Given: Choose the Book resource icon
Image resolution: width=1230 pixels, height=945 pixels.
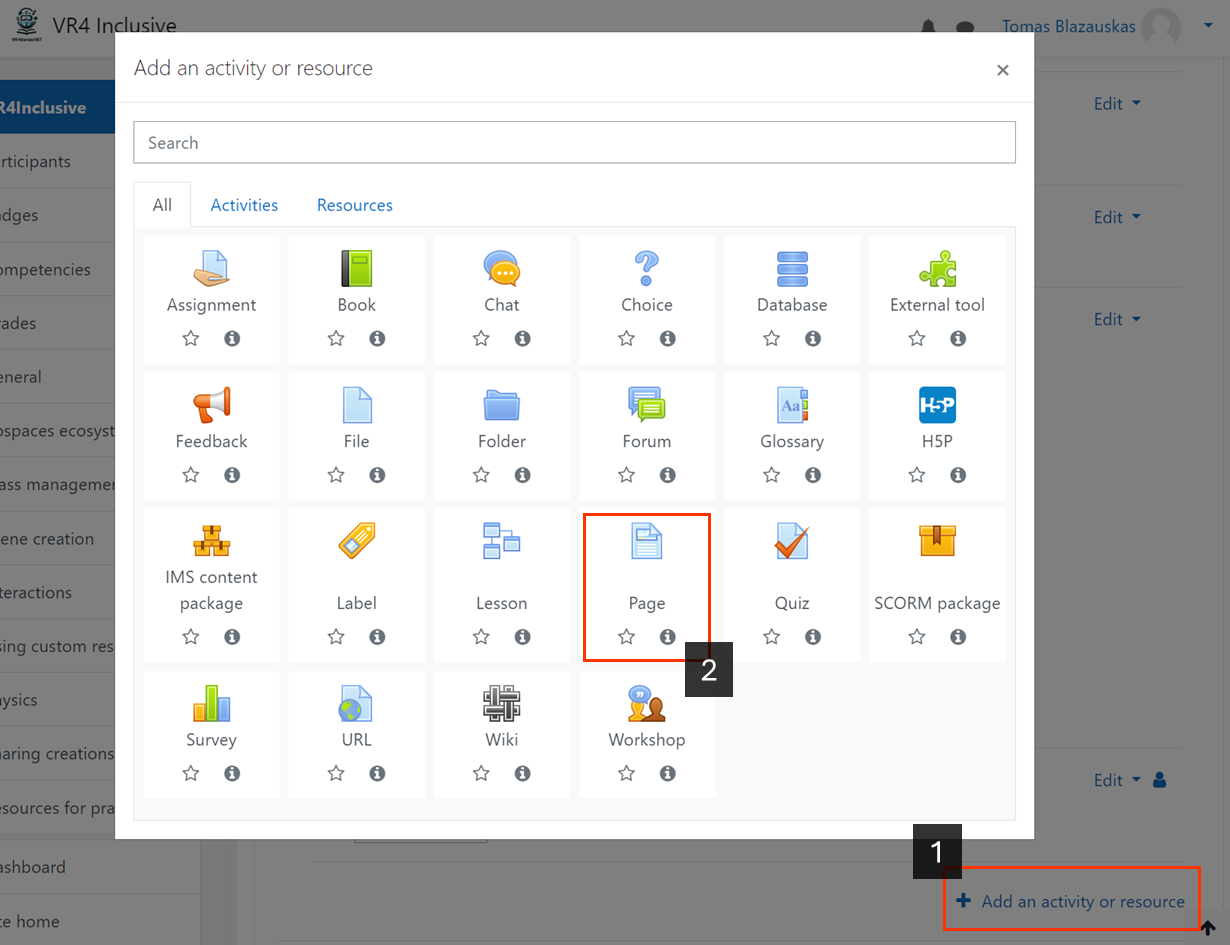Looking at the screenshot, I should click(x=356, y=268).
